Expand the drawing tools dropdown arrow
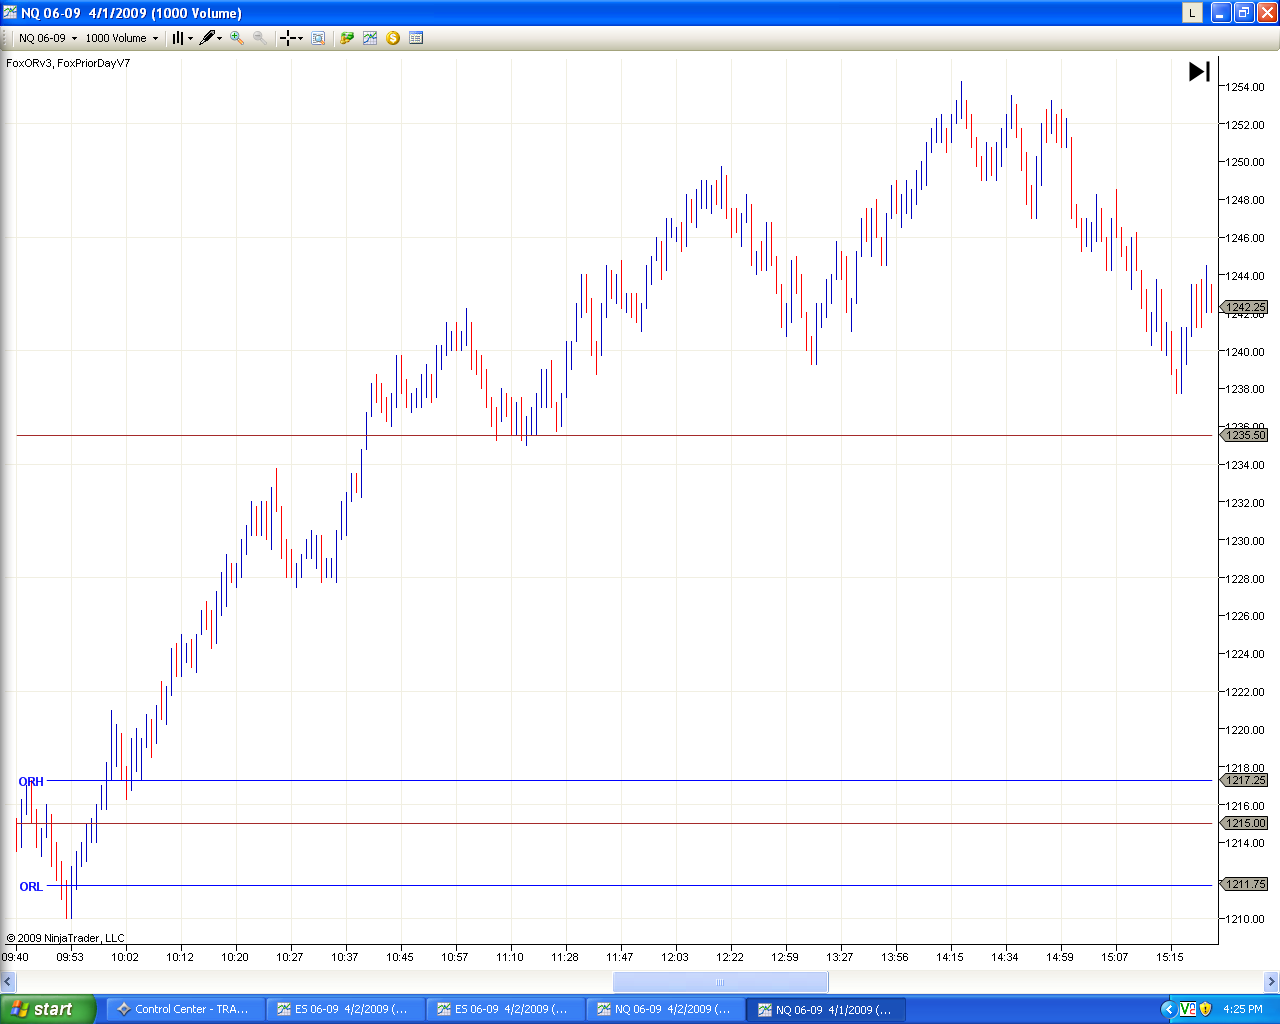This screenshot has height=1024, width=1280. [x=220, y=38]
